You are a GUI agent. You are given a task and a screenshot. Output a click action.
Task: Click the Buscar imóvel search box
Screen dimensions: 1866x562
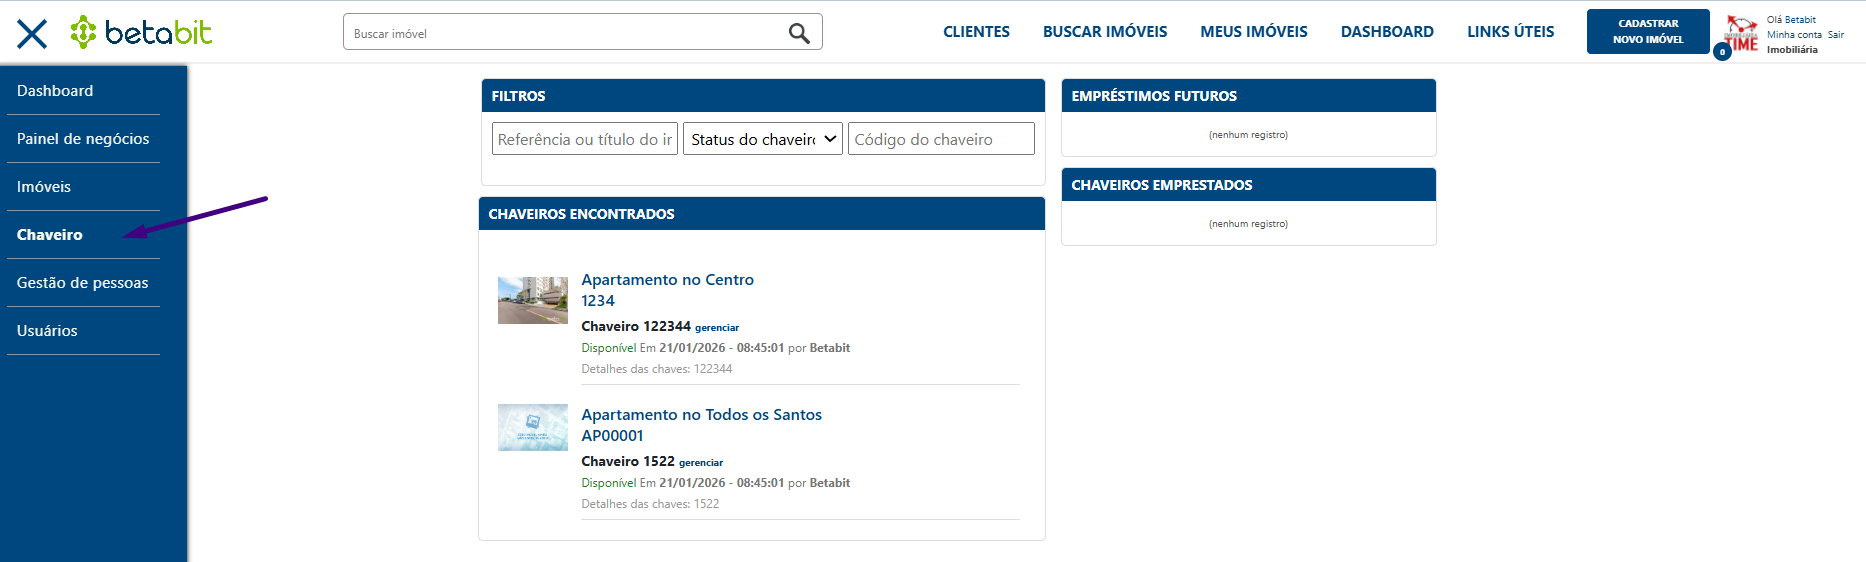[565, 33]
